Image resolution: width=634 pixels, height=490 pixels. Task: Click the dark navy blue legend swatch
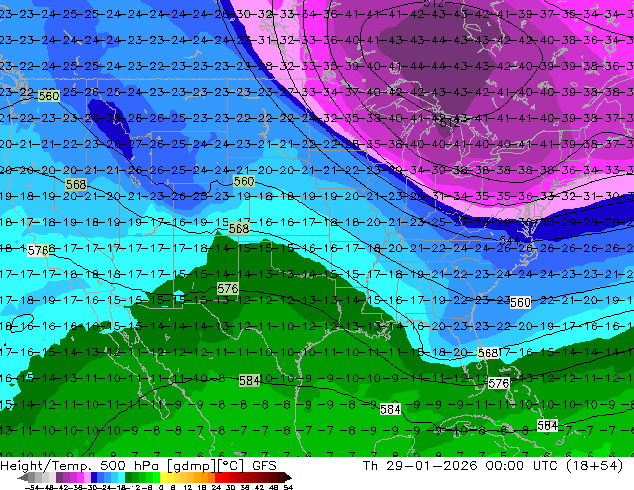[x=94, y=477]
